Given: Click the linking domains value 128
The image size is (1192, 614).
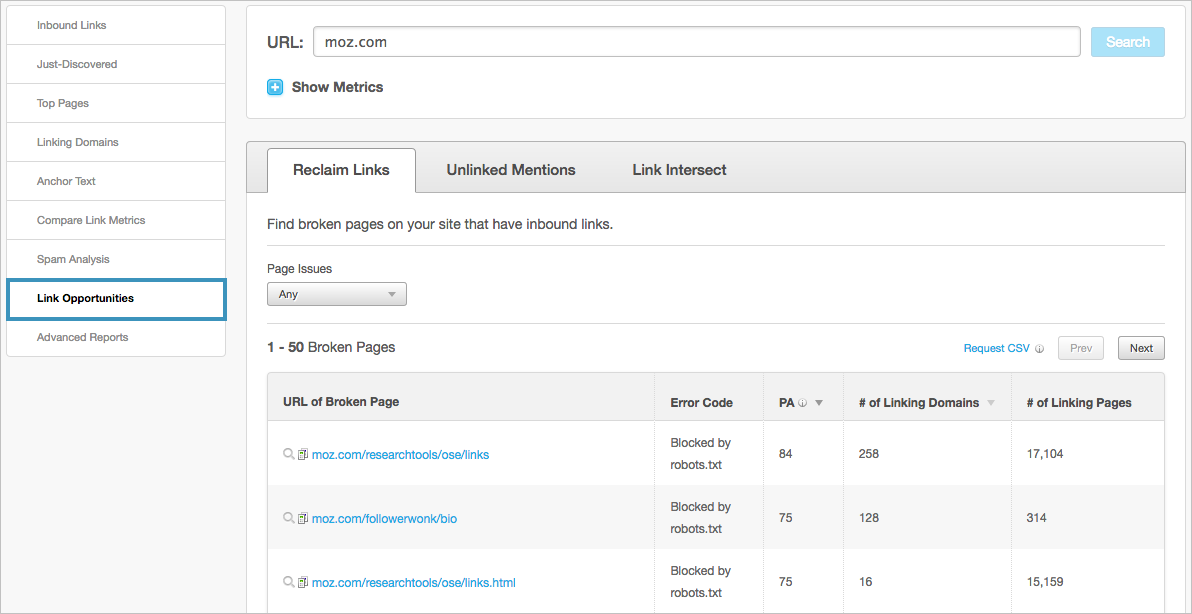Looking at the screenshot, I should (x=869, y=518).
